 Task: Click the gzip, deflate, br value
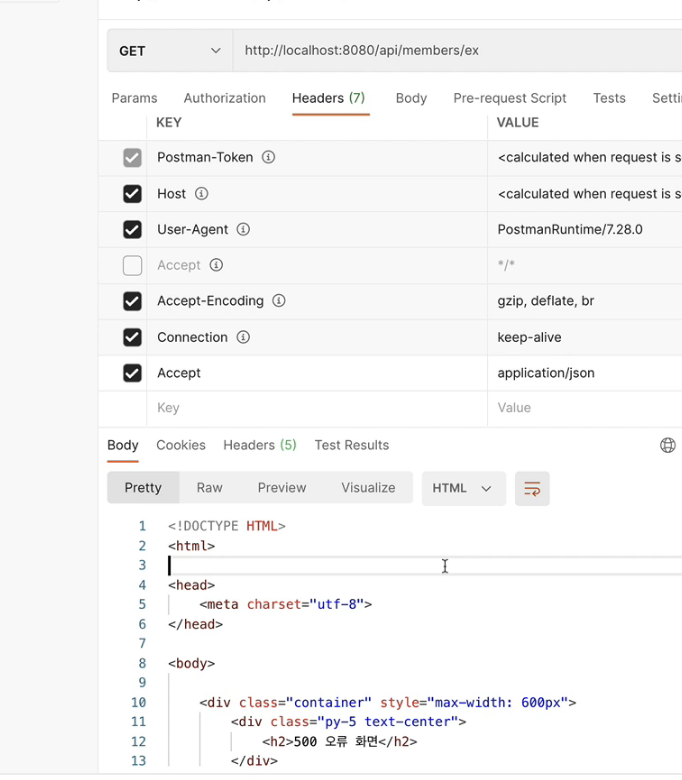(546, 301)
